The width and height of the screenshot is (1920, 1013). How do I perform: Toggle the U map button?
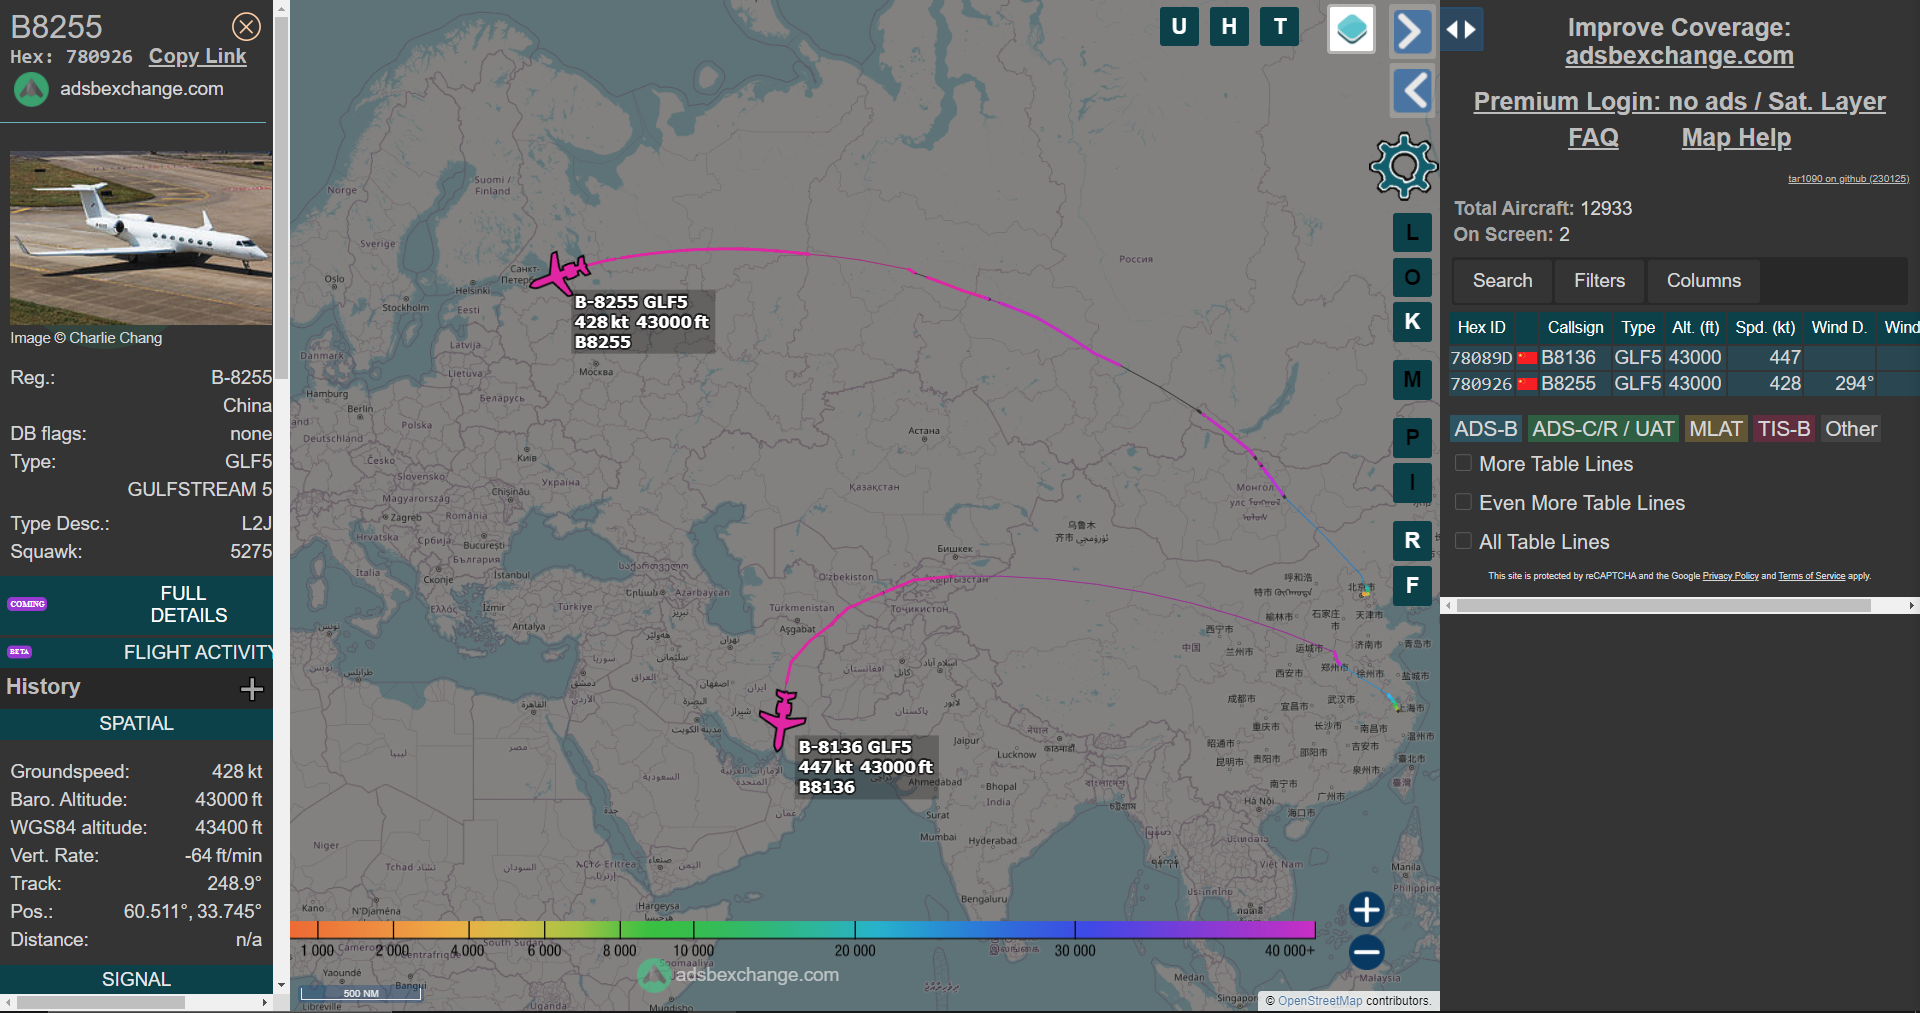click(x=1179, y=27)
